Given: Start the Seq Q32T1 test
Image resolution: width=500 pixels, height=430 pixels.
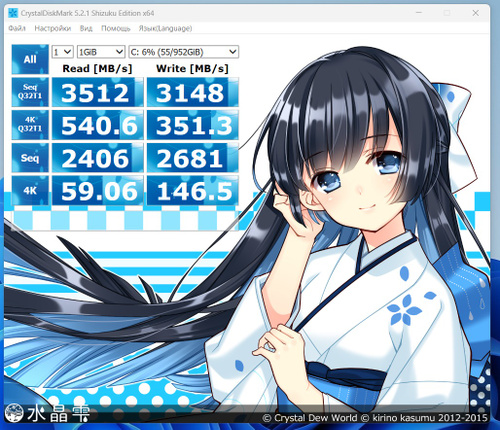Looking at the screenshot, I should point(30,92).
